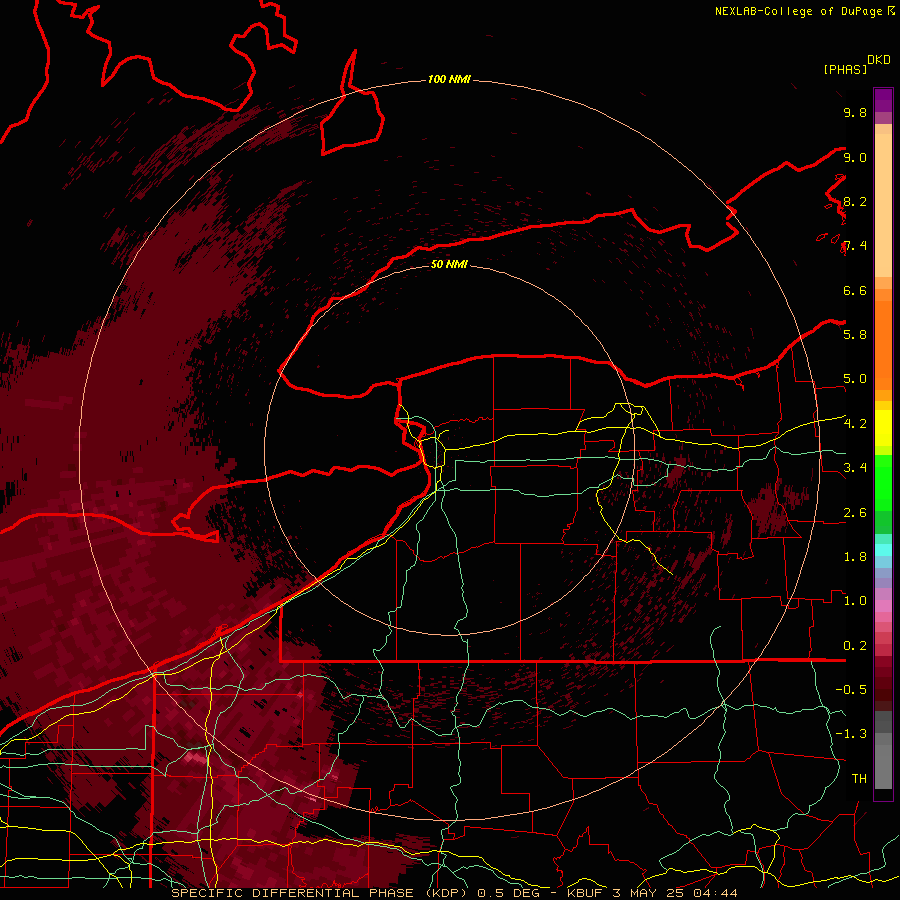
Task: Click the 1.8 scale label
Action: point(855,557)
